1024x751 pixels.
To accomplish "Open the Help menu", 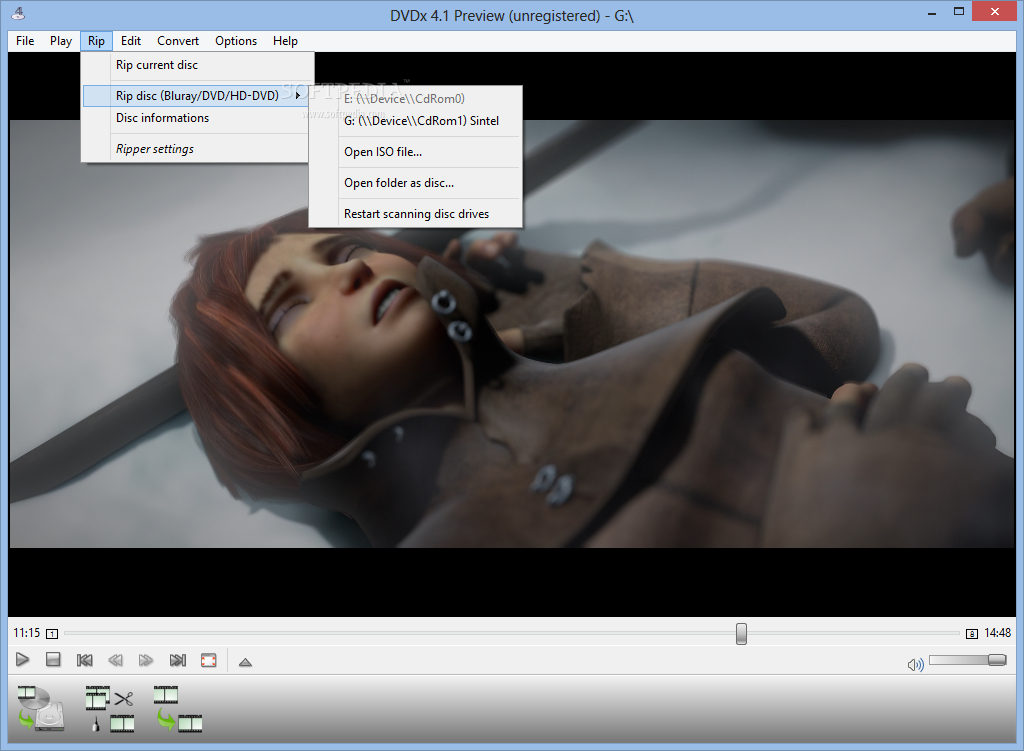I will (285, 40).
